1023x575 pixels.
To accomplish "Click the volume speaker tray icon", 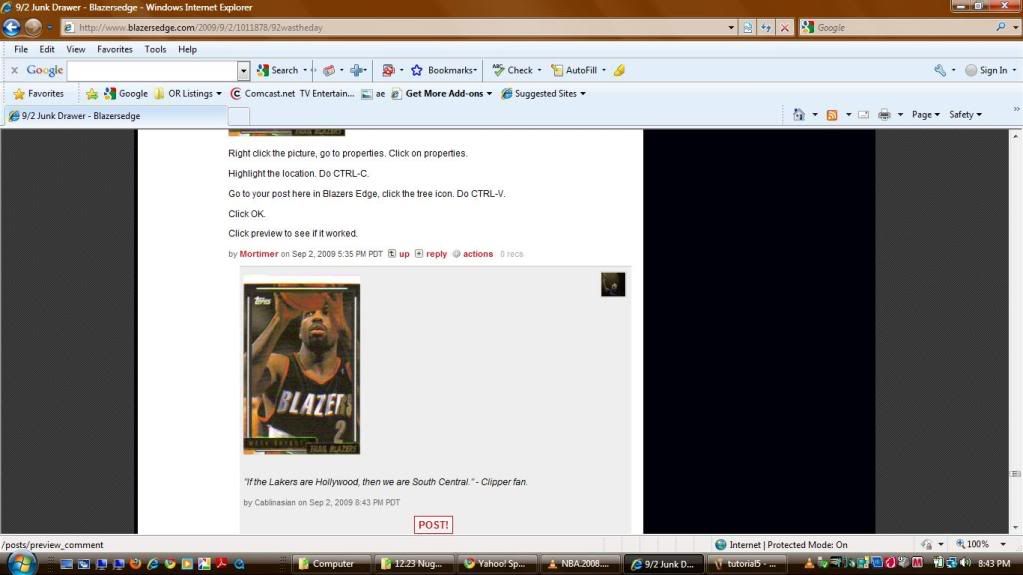I will coord(966,563).
